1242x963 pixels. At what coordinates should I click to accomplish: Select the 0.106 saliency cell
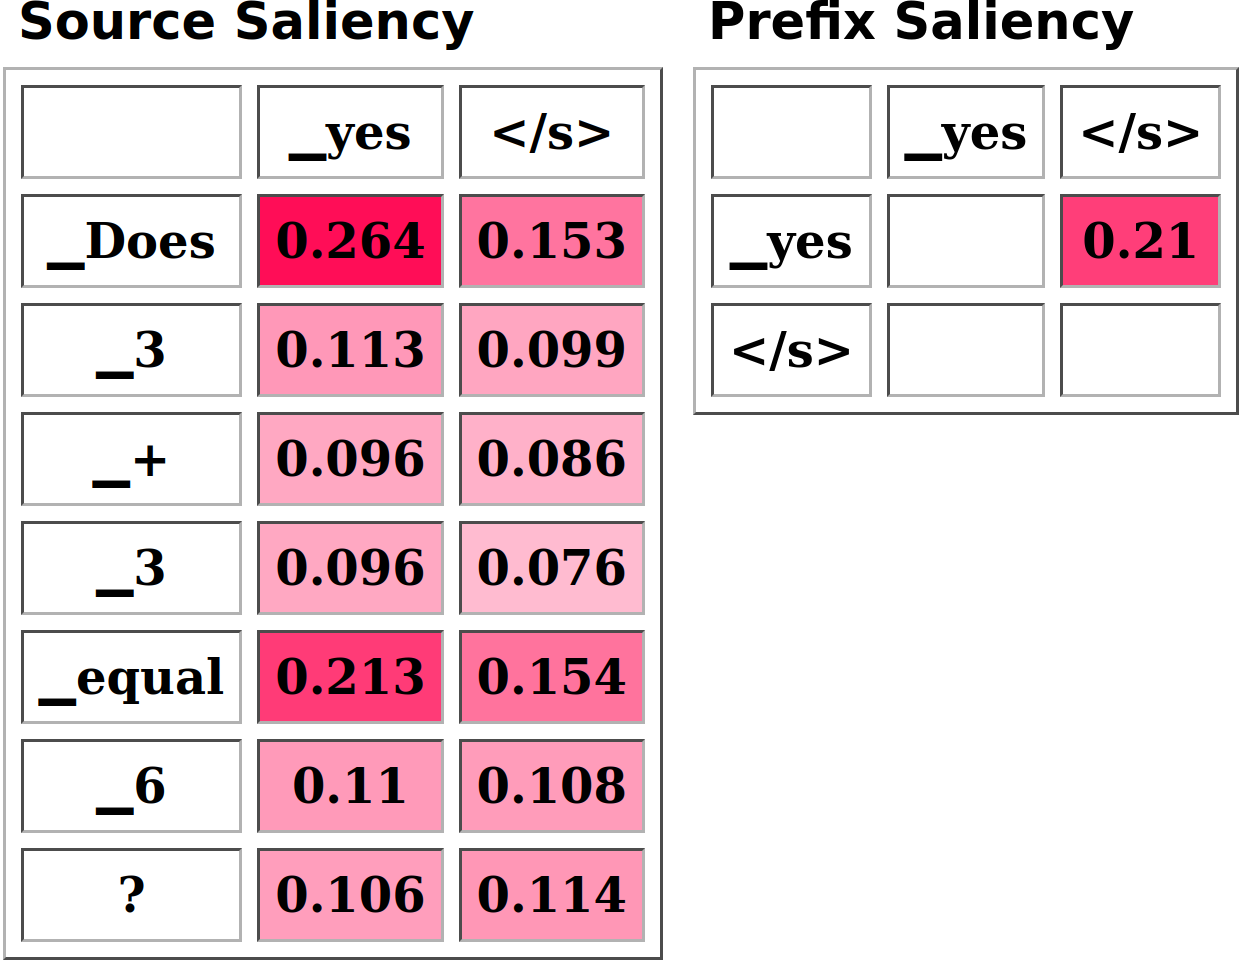click(x=350, y=895)
